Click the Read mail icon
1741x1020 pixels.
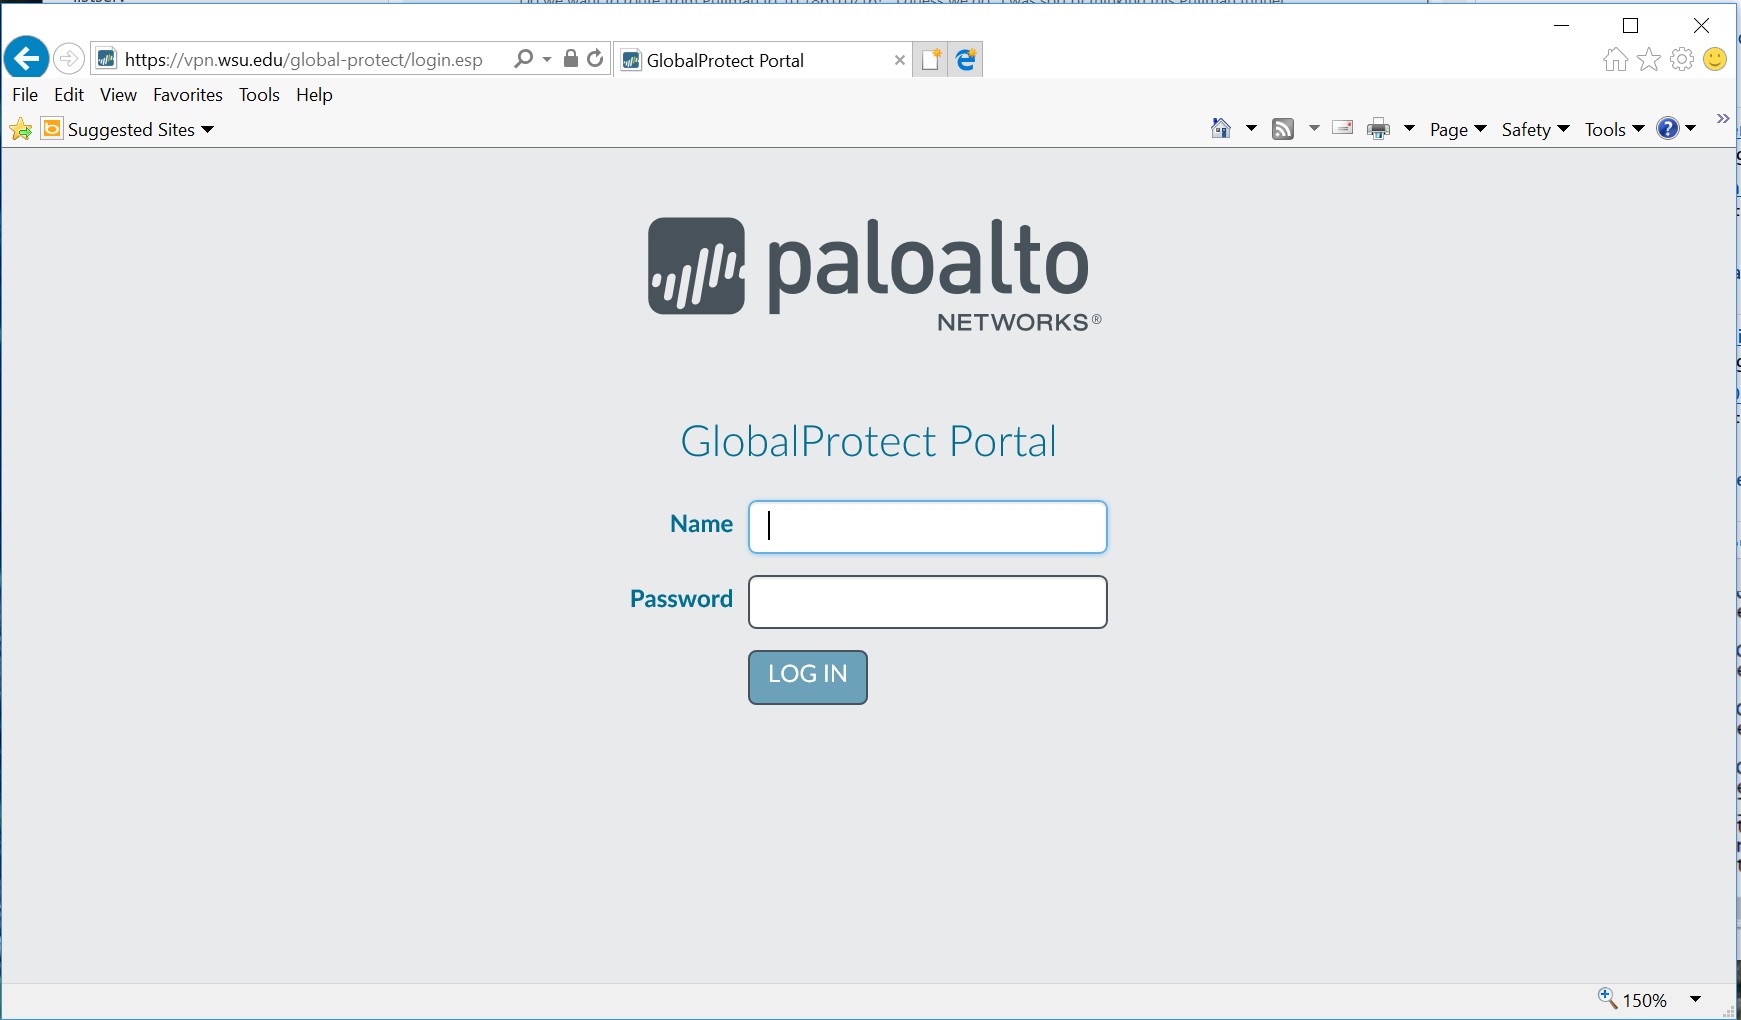click(1343, 128)
